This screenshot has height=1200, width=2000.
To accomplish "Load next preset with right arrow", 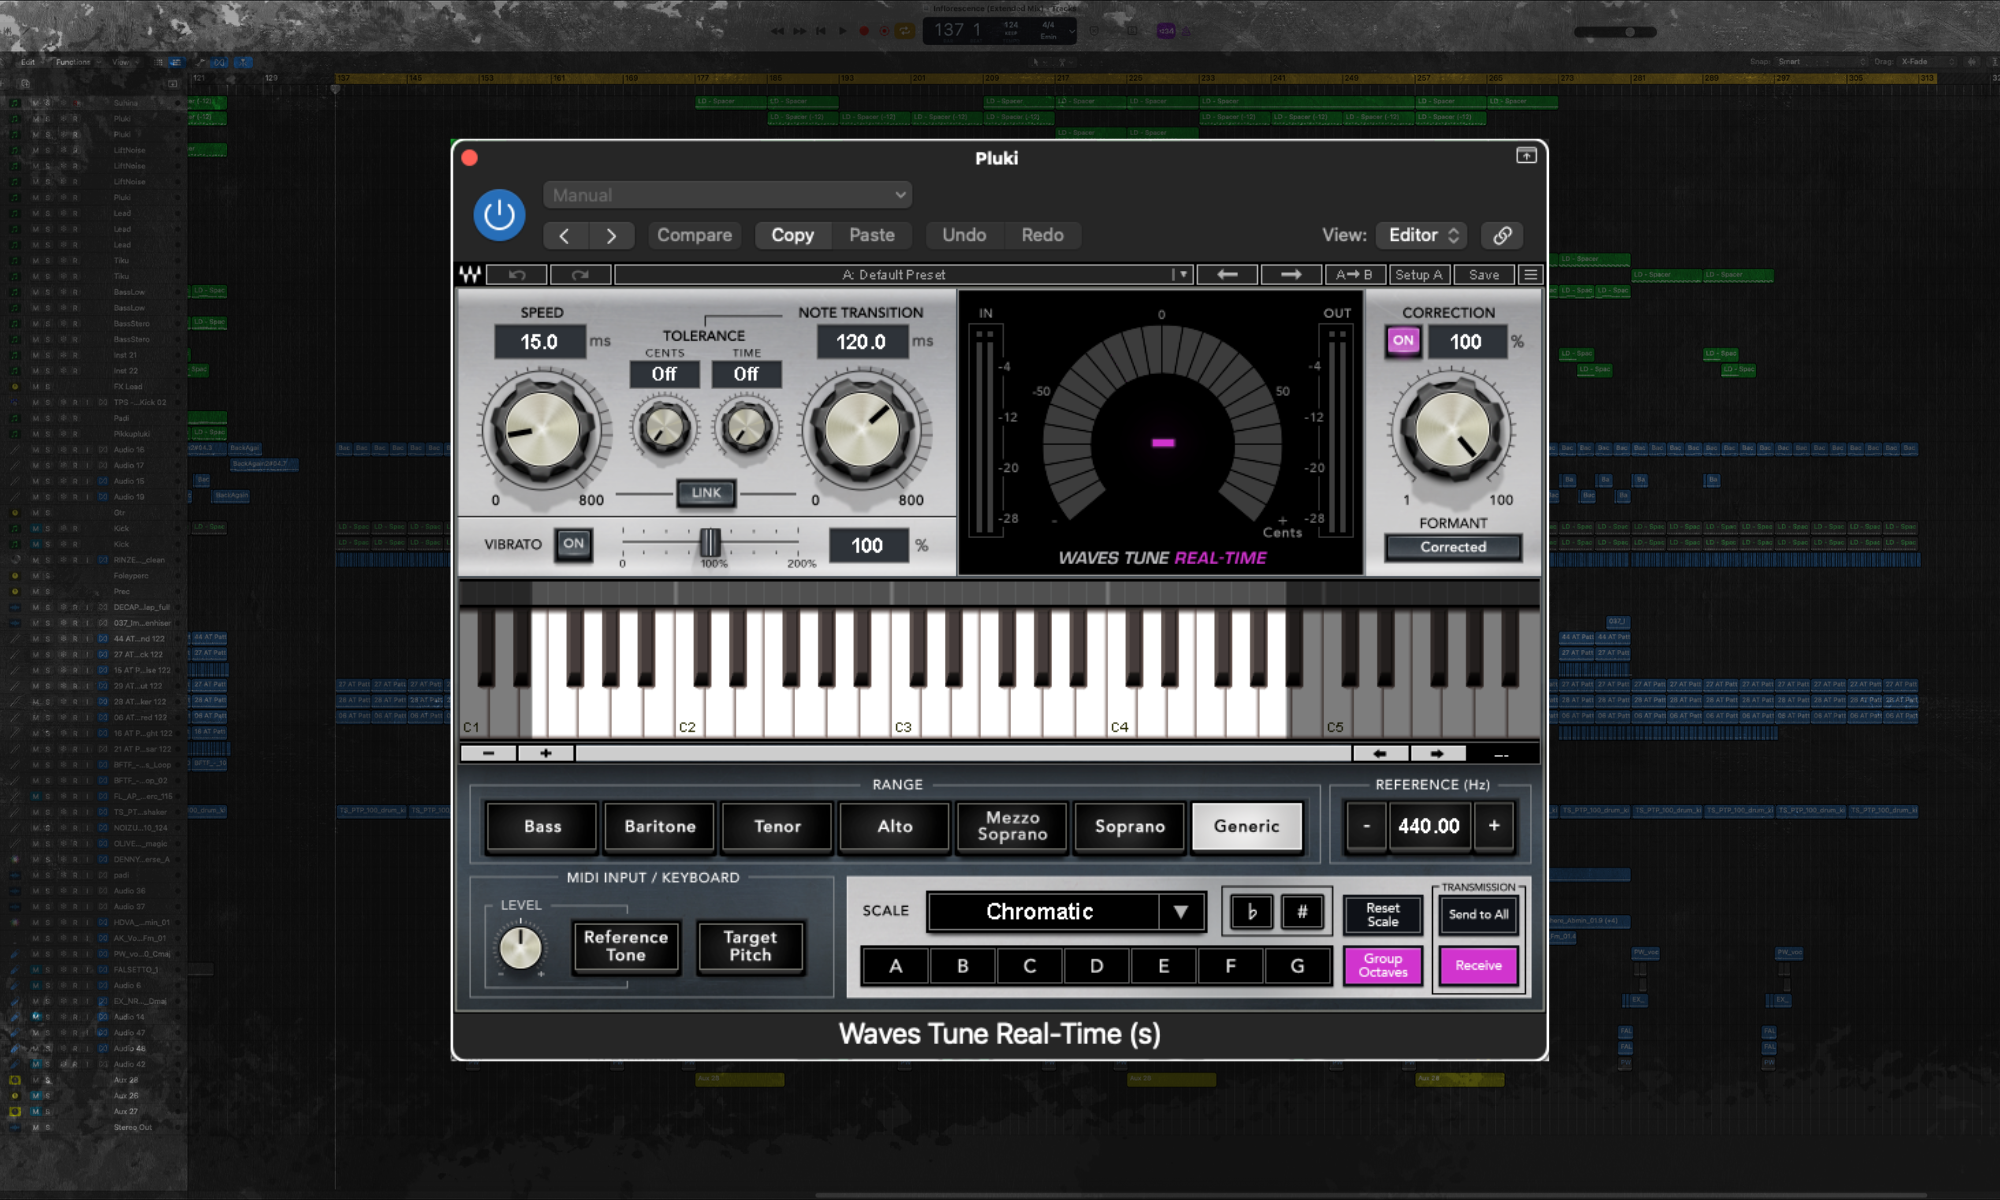I will pos(1290,274).
